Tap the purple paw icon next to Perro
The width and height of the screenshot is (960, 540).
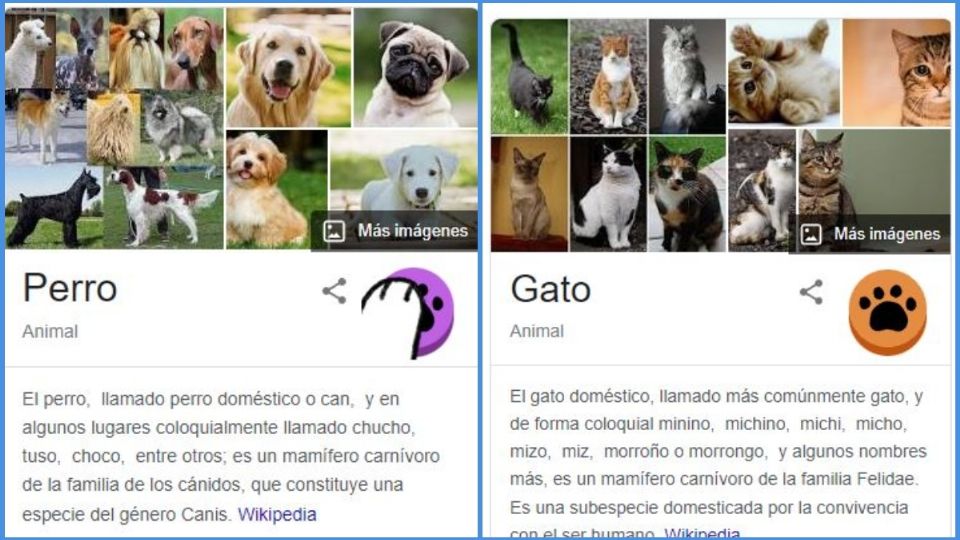[x=408, y=312]
